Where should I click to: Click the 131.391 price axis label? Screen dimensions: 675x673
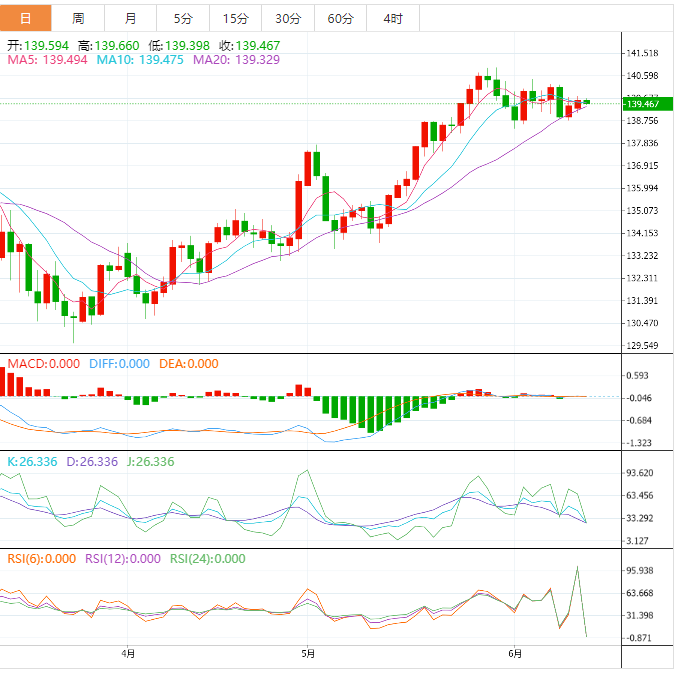point(642,301)
